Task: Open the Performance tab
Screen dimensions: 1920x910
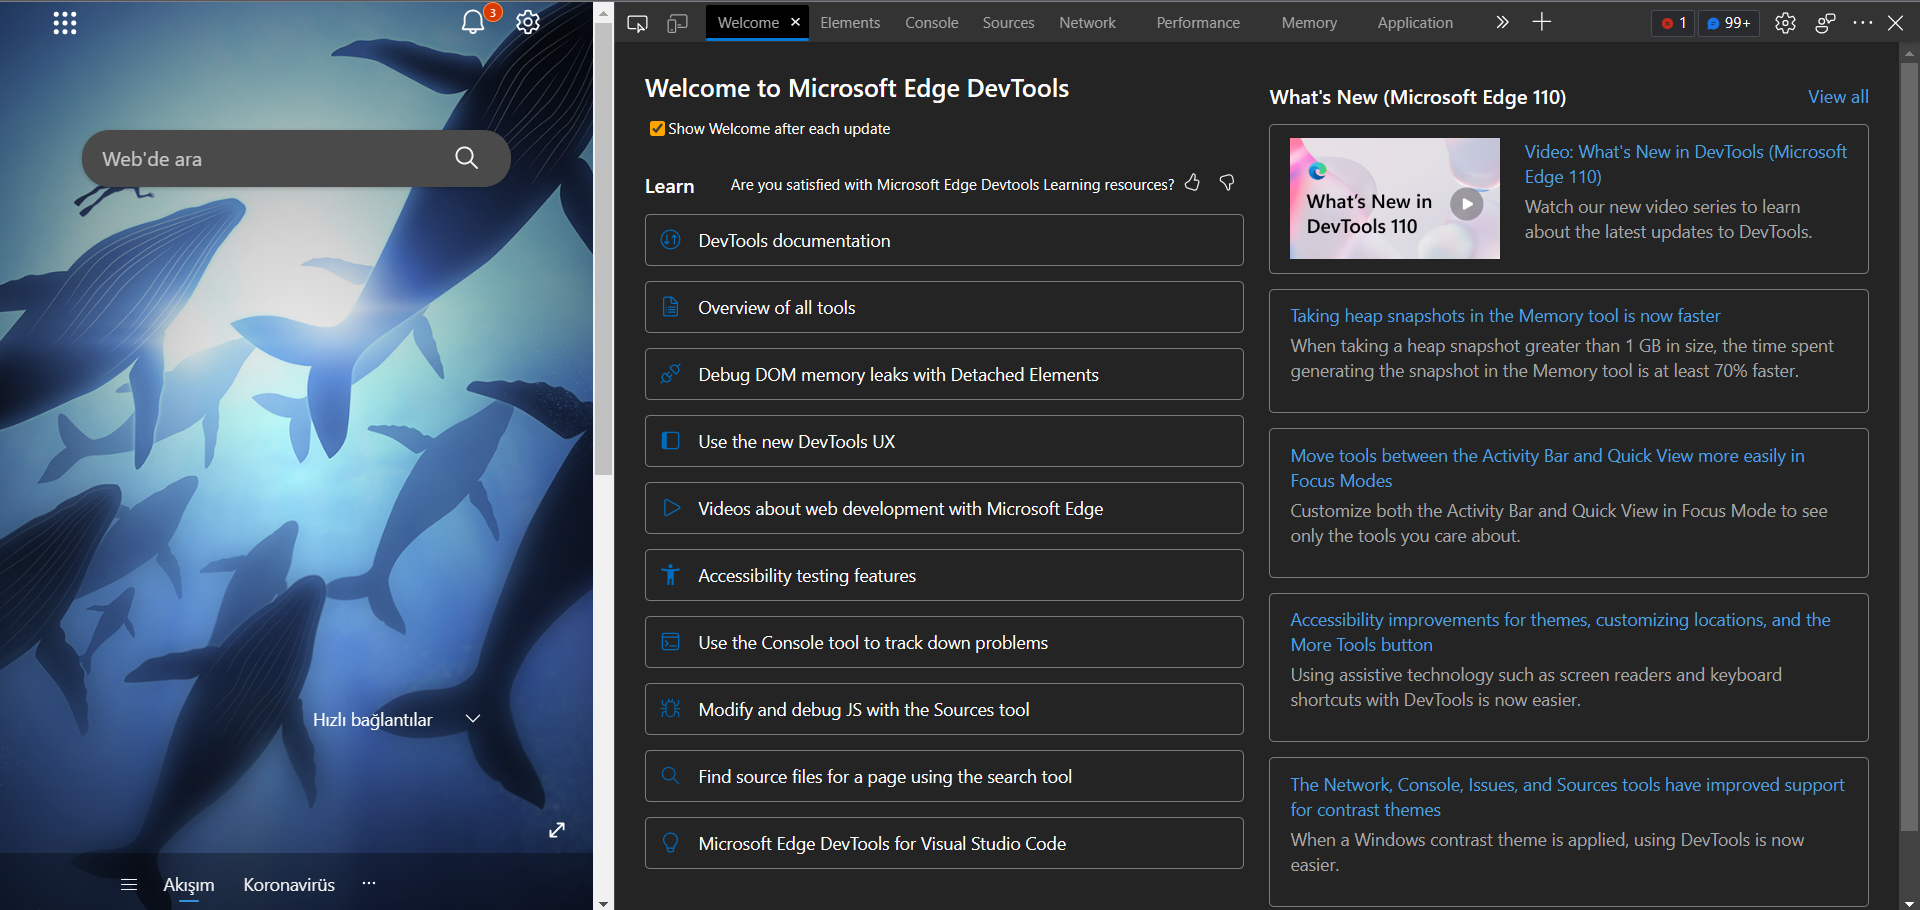Action: pos(1198,23)
